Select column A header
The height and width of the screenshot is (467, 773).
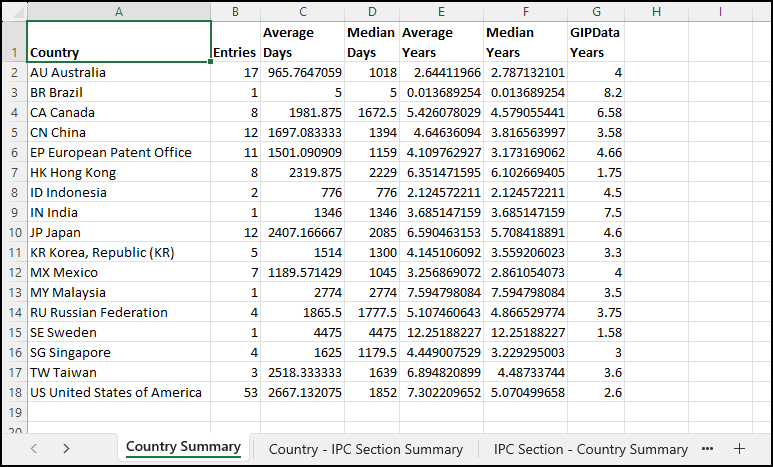(x=119, y=11)
